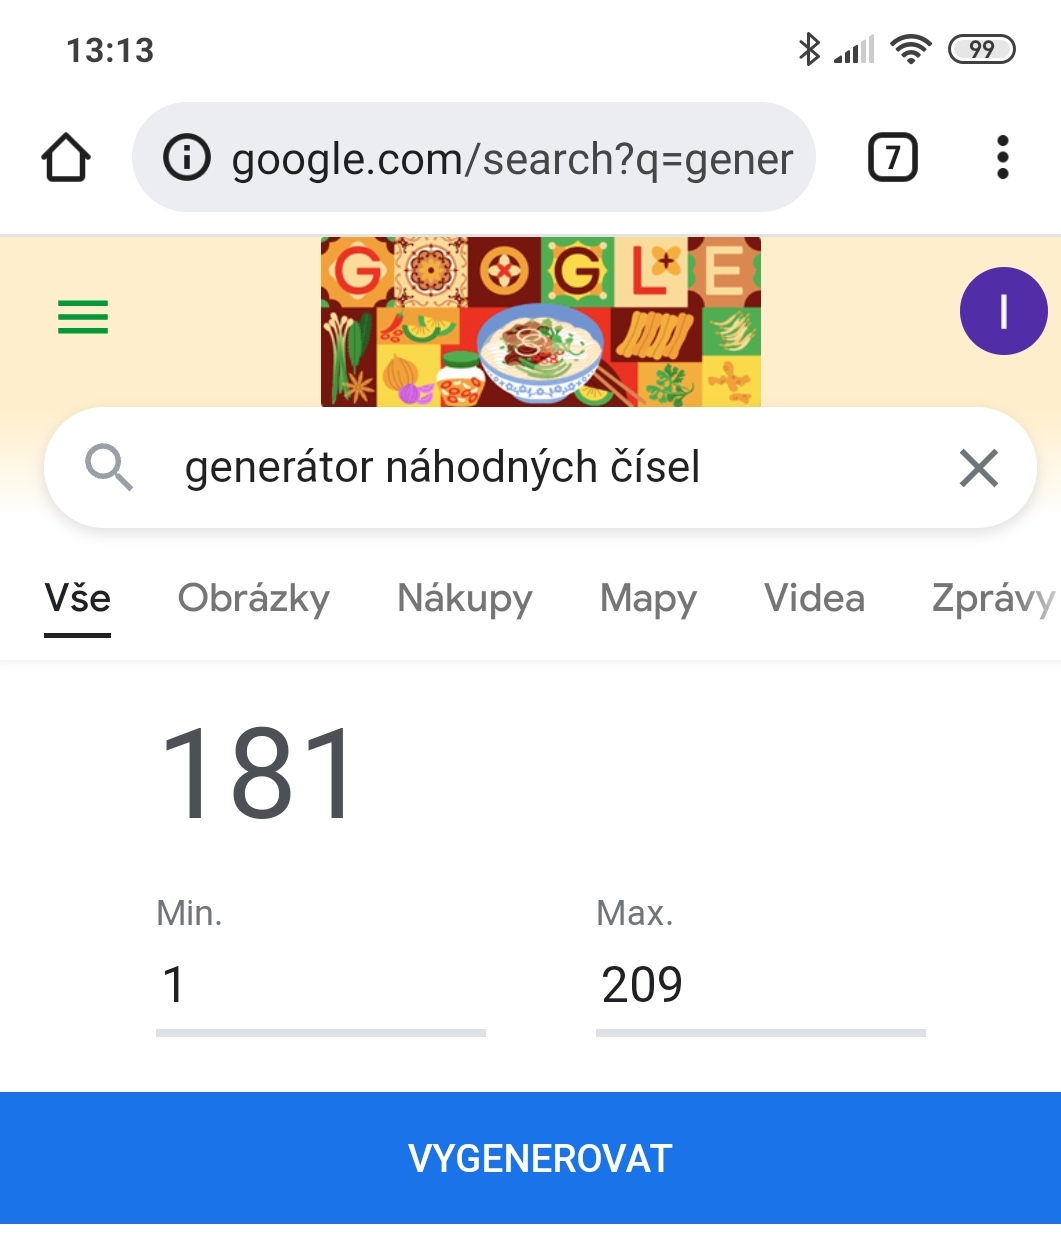Tap the browser home icon

point(66,158)
